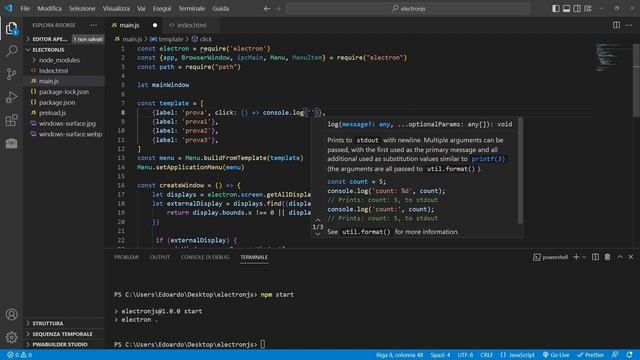Open the Esegui menu
The width and height of the screenshot is (640, 360).
[x=162, y=8]
